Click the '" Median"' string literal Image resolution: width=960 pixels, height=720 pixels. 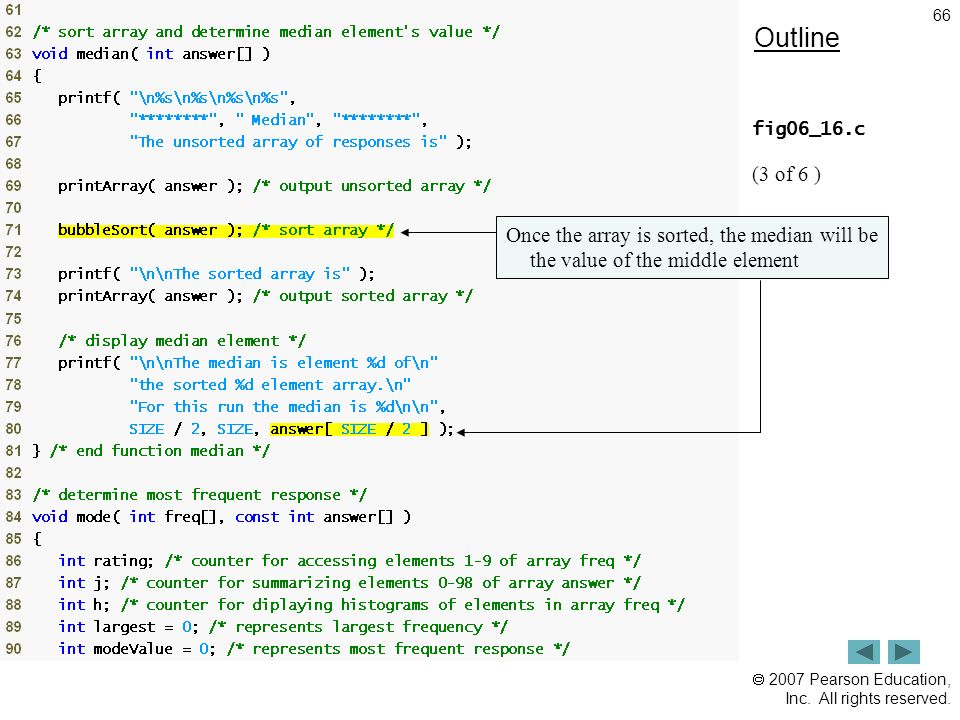click(x=275, y=120)
